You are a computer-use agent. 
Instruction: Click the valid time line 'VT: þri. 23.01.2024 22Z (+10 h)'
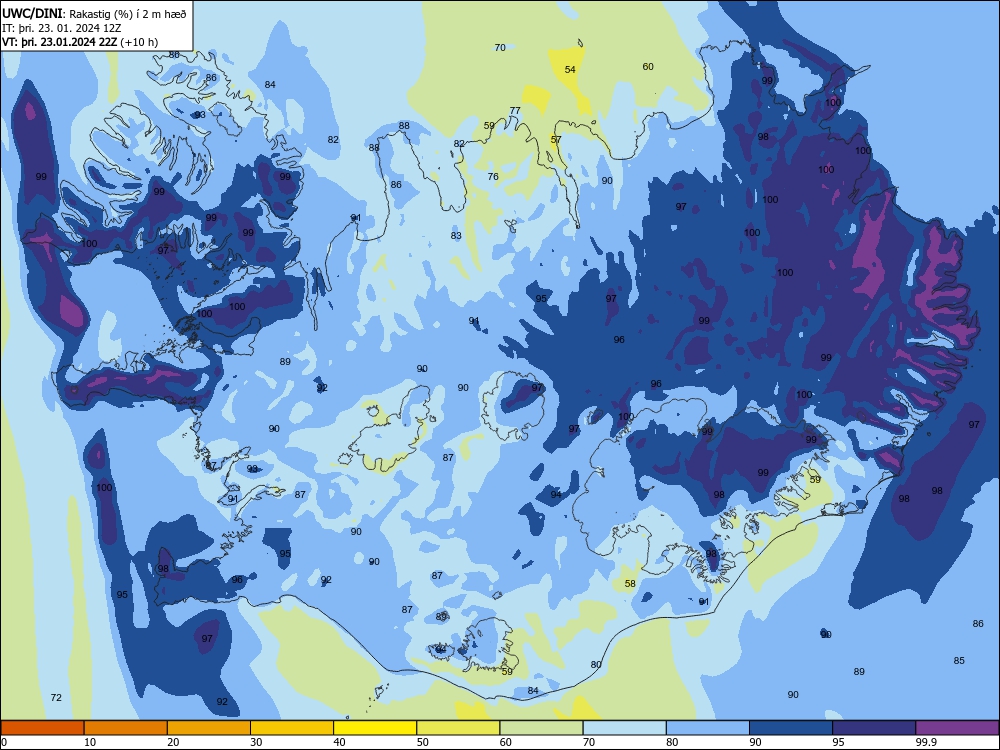pos(80,42)
